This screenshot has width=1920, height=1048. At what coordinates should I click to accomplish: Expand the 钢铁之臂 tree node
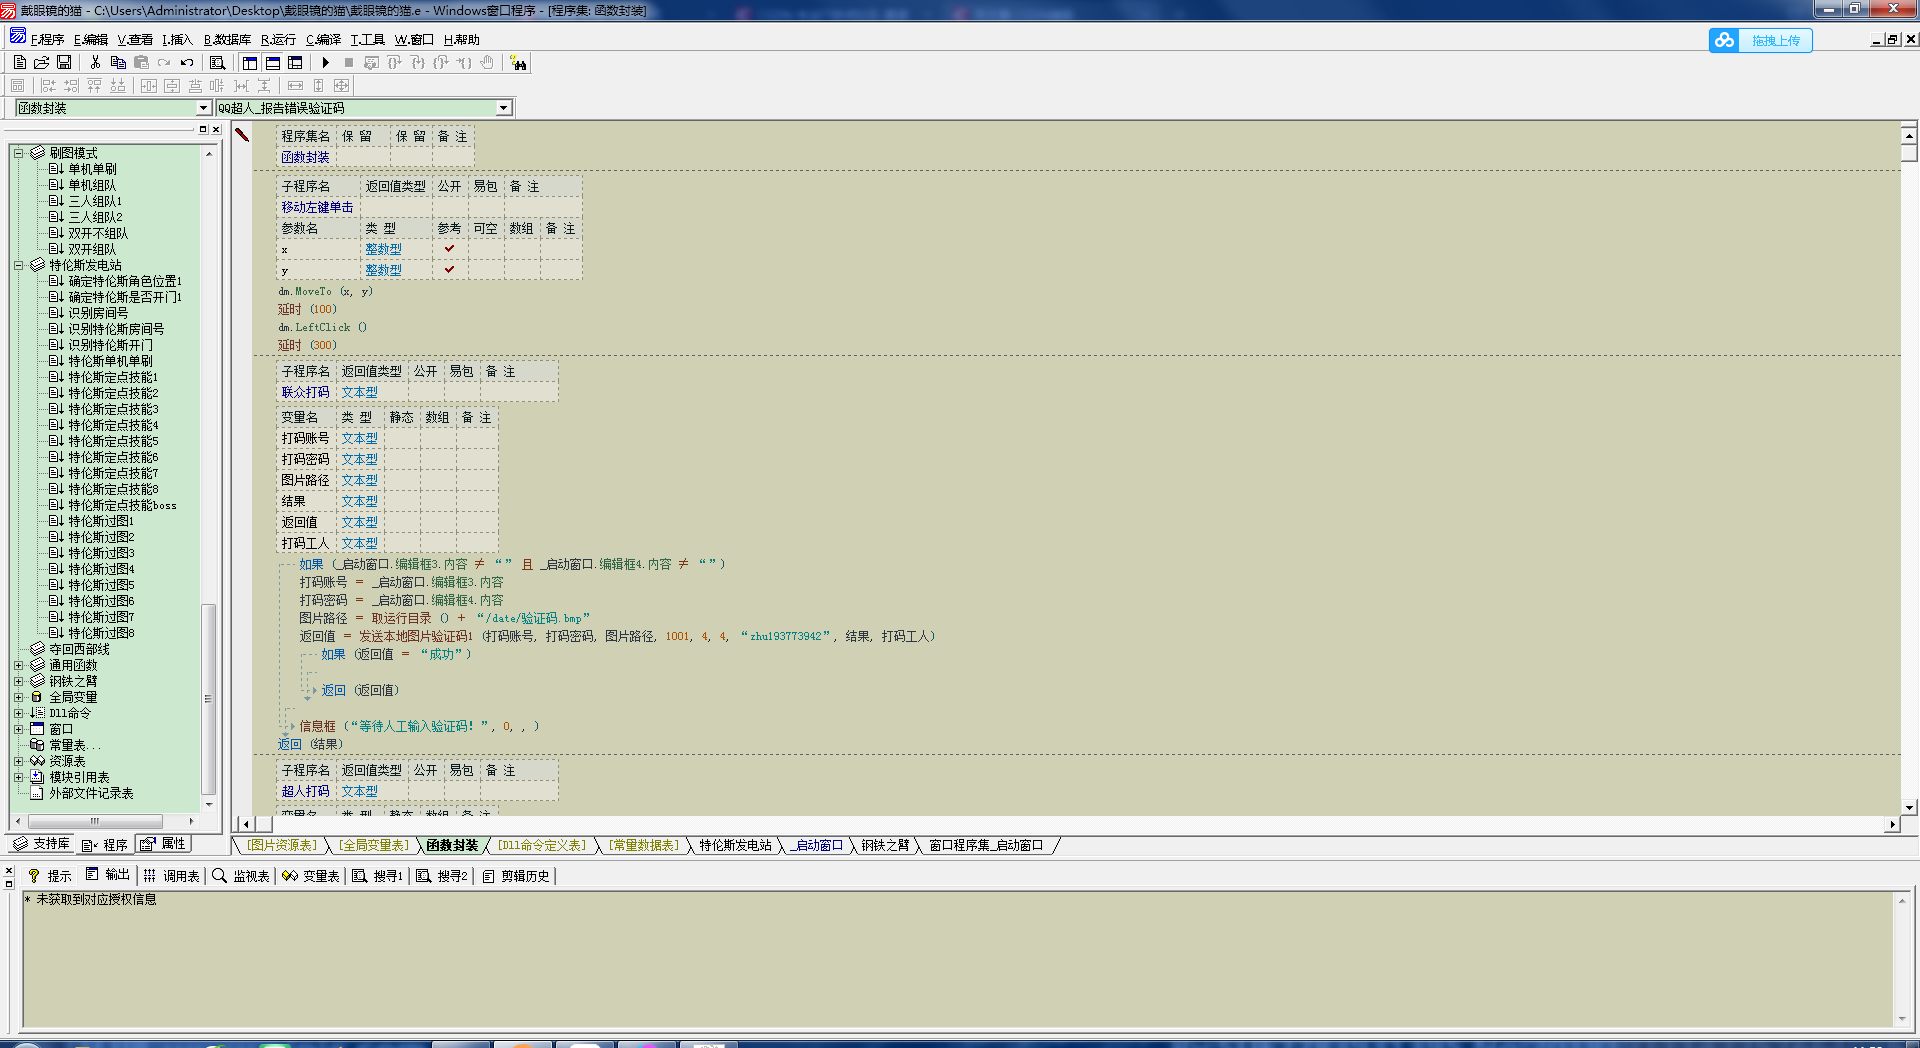(18, 681)
